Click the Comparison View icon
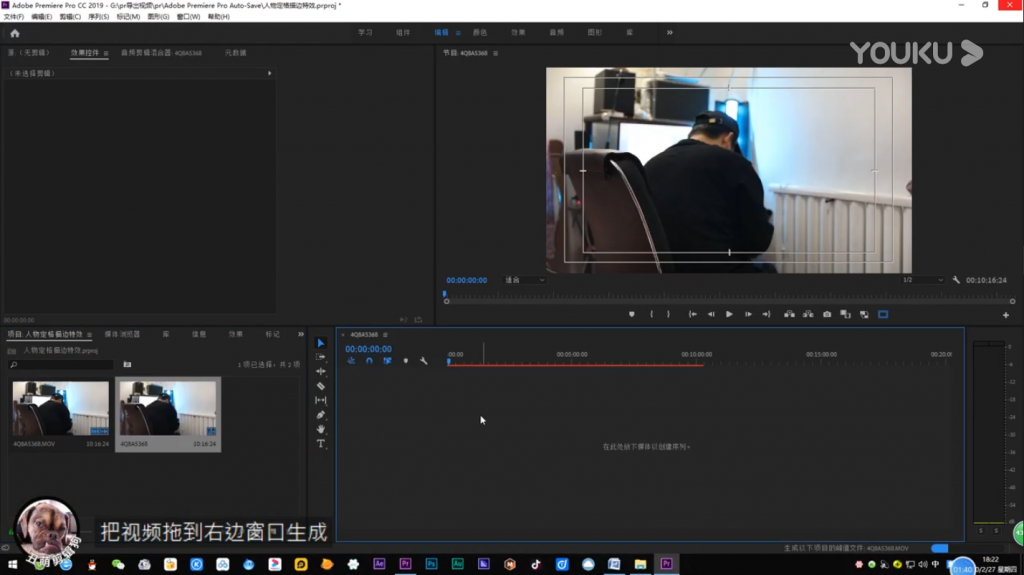Viewport: 1024px width, 575px height. click(846, 314)
